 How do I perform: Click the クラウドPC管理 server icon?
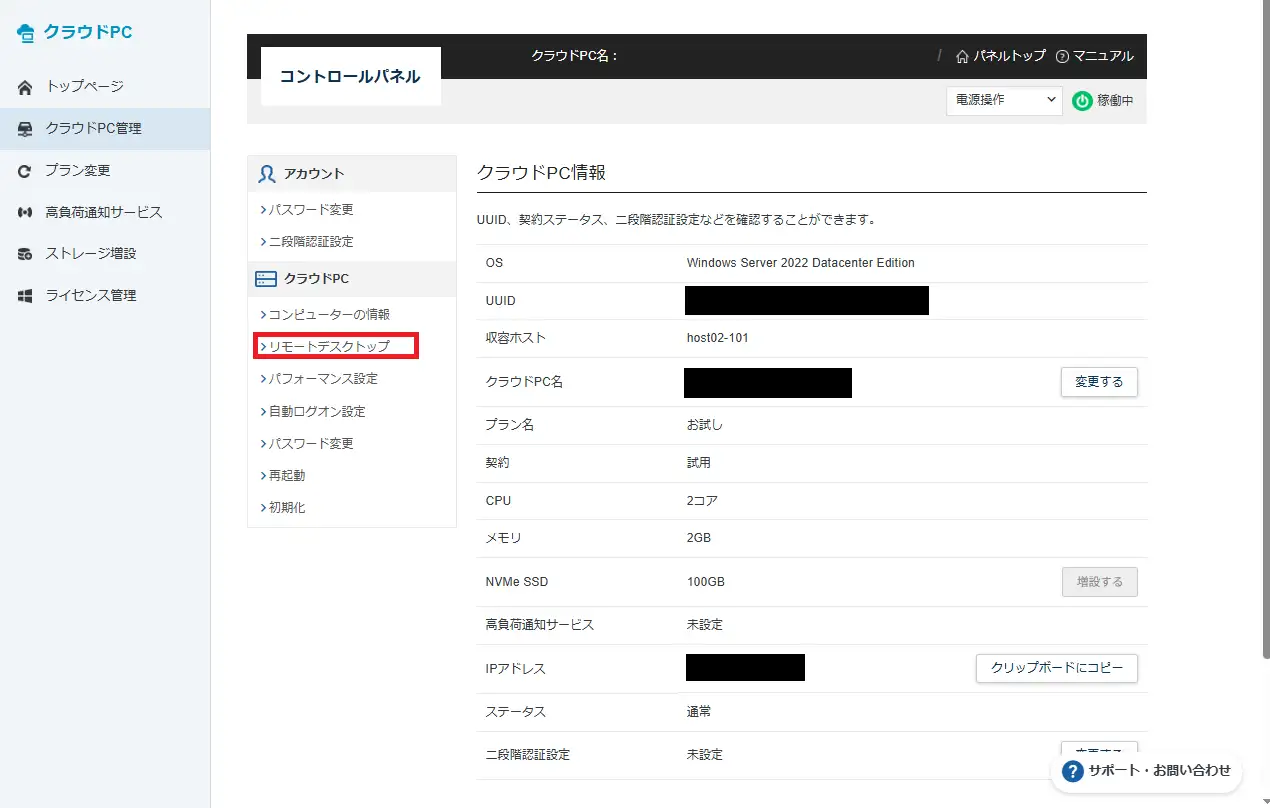(x=26, y=128)
